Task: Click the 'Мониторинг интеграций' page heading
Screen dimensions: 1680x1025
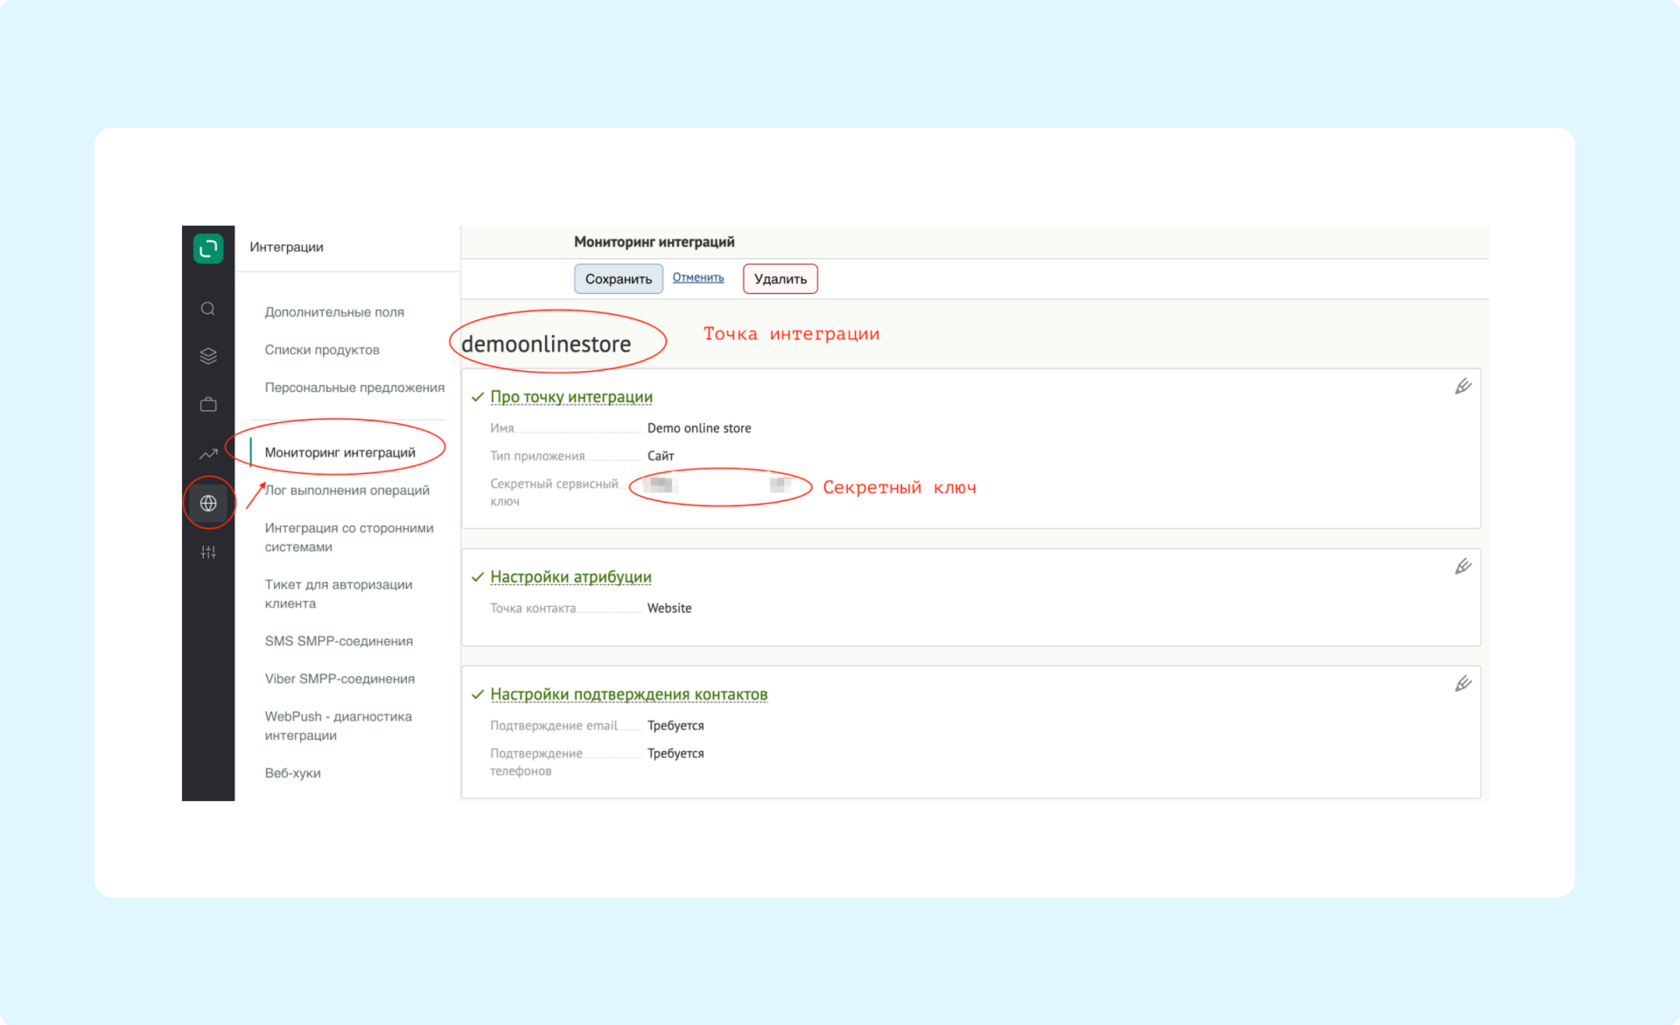Action: click(x=654, y=242)
